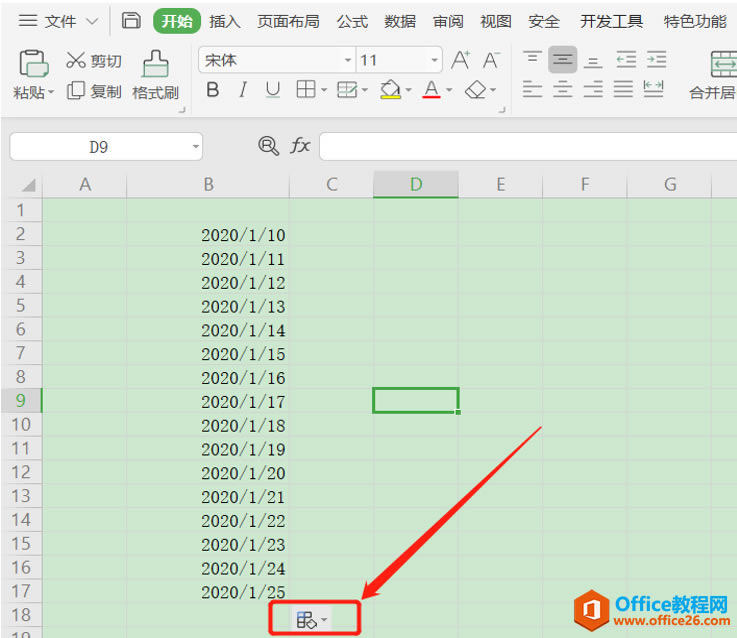Expand the File menu chevron

click(92, 21)
